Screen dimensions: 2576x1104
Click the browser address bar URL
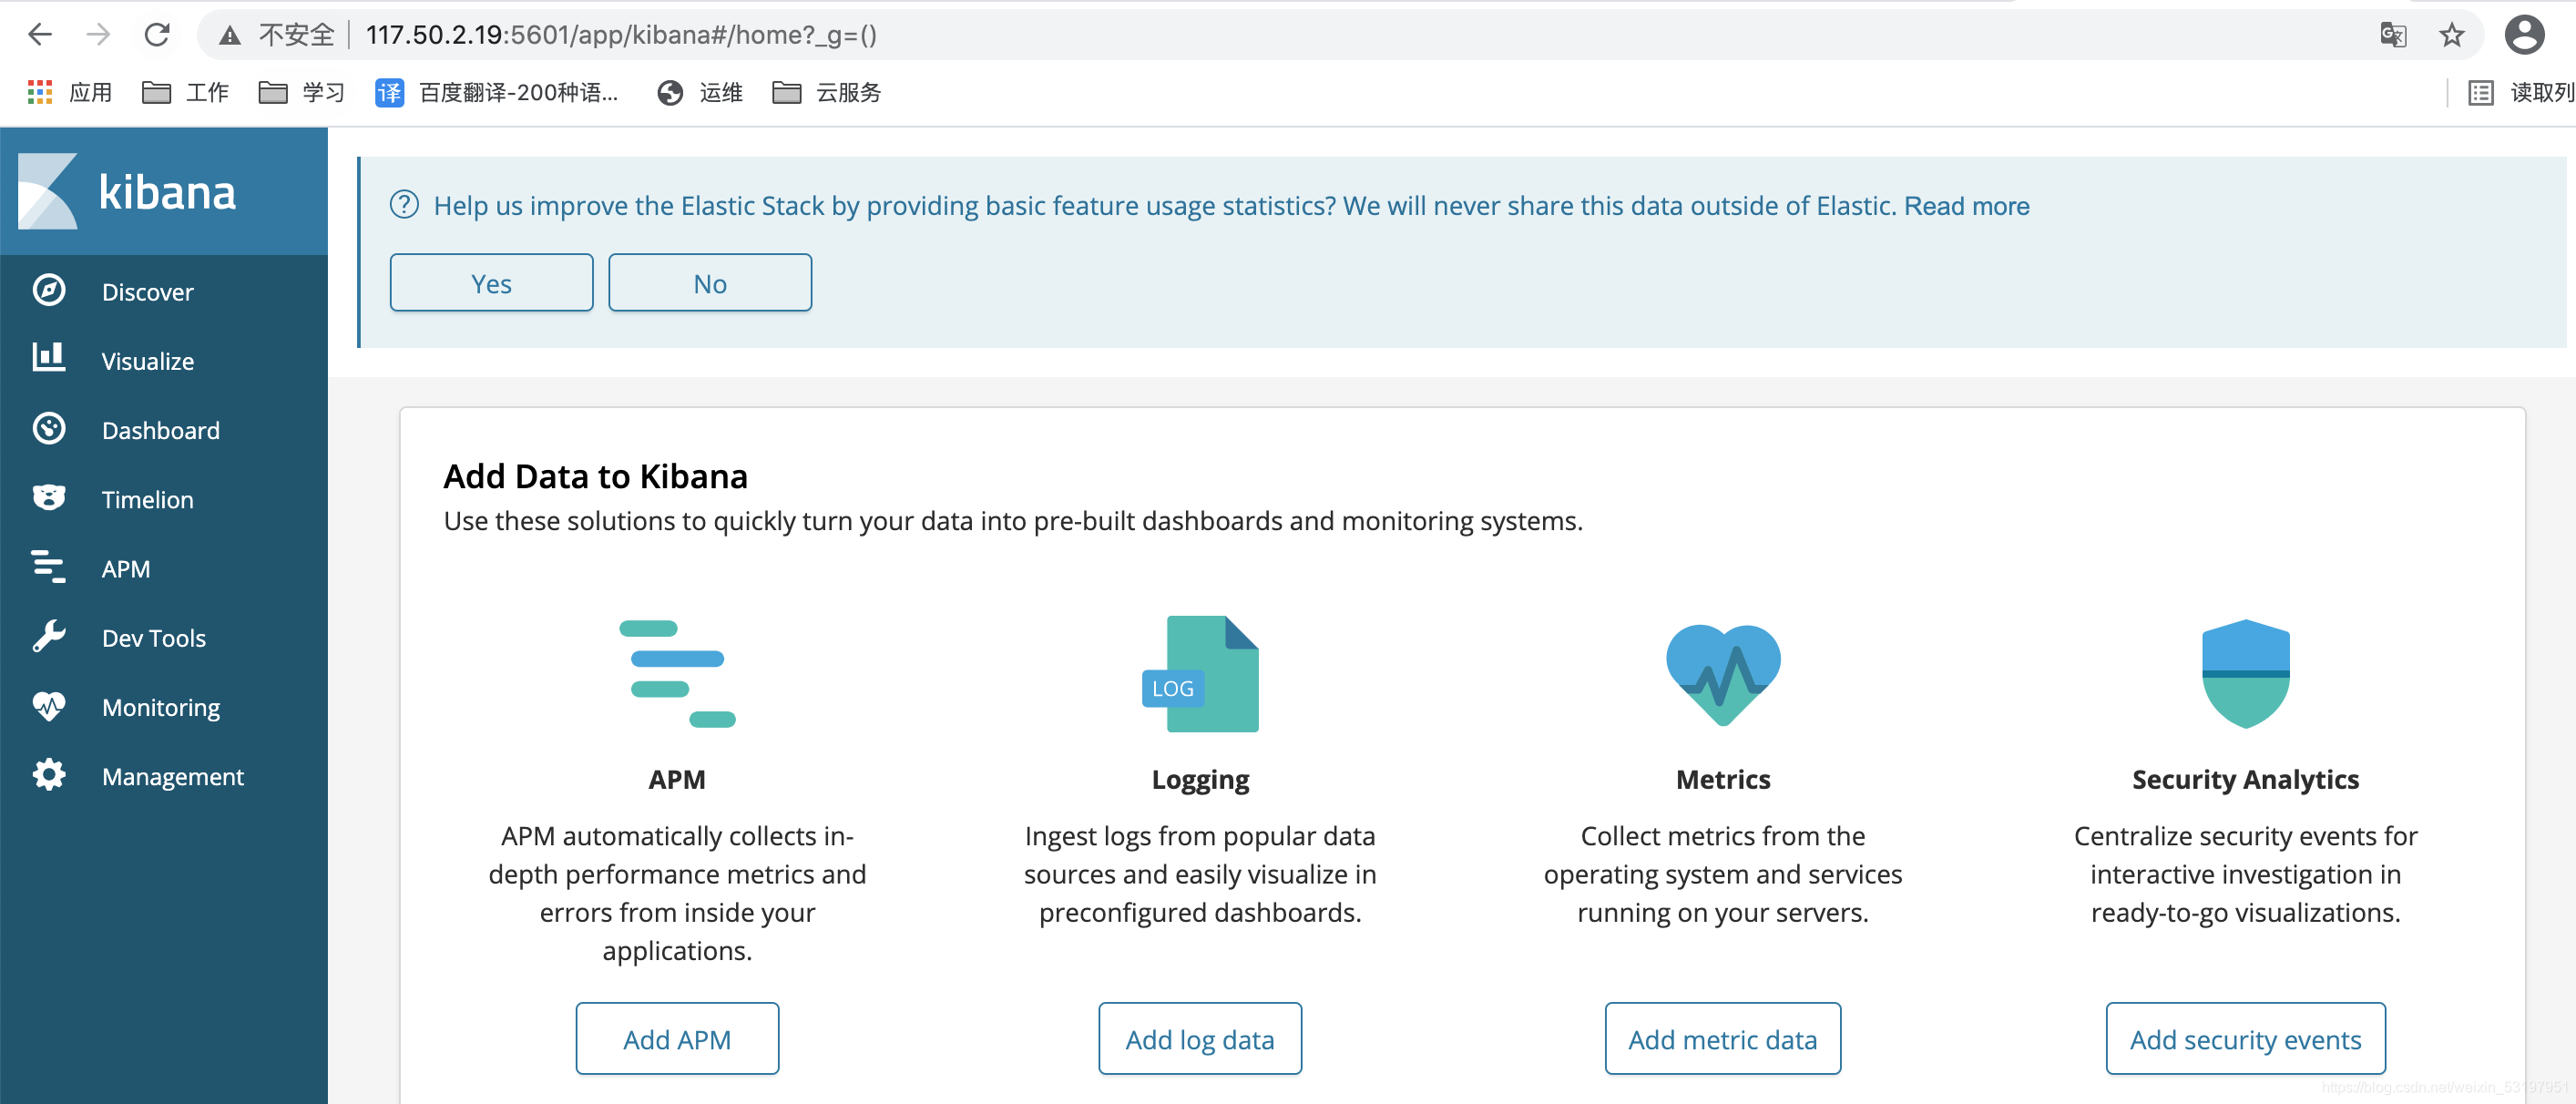(x=620, y=36)
